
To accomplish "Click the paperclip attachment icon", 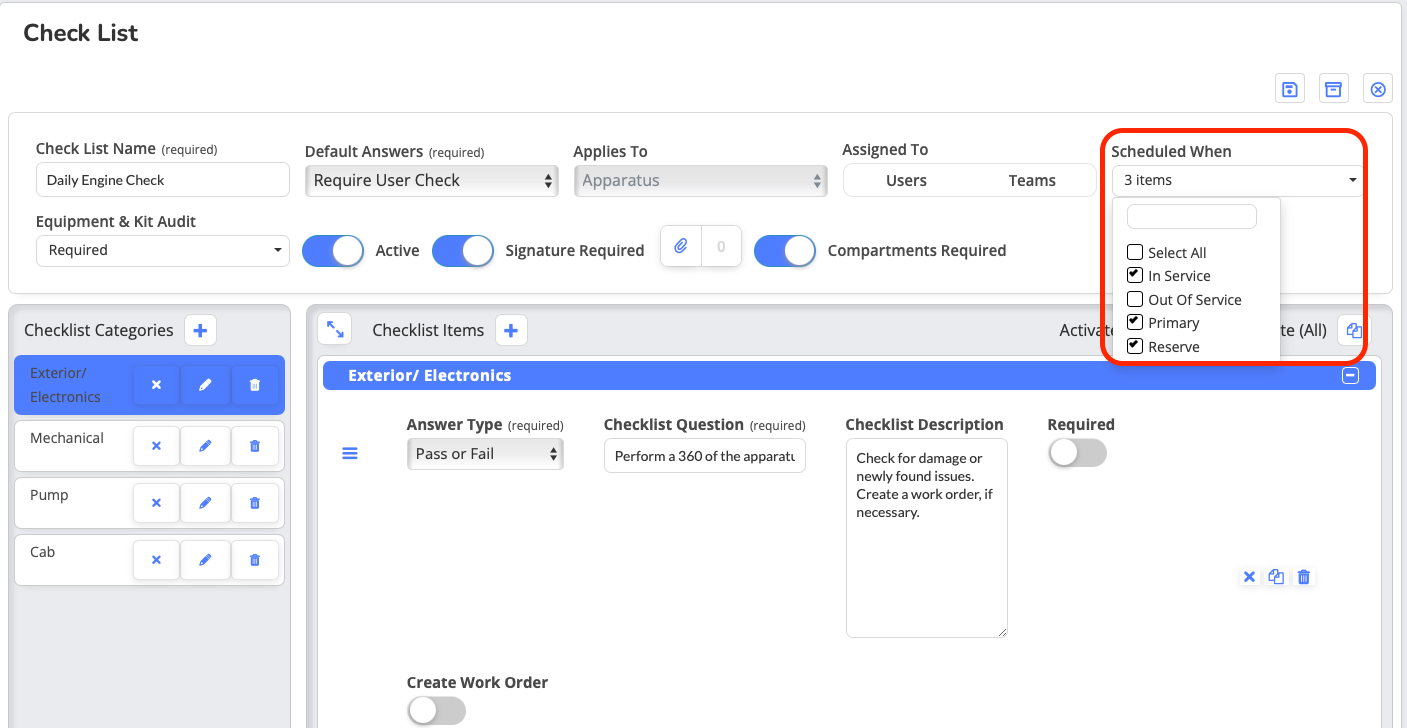I will (x=681, y=246).
